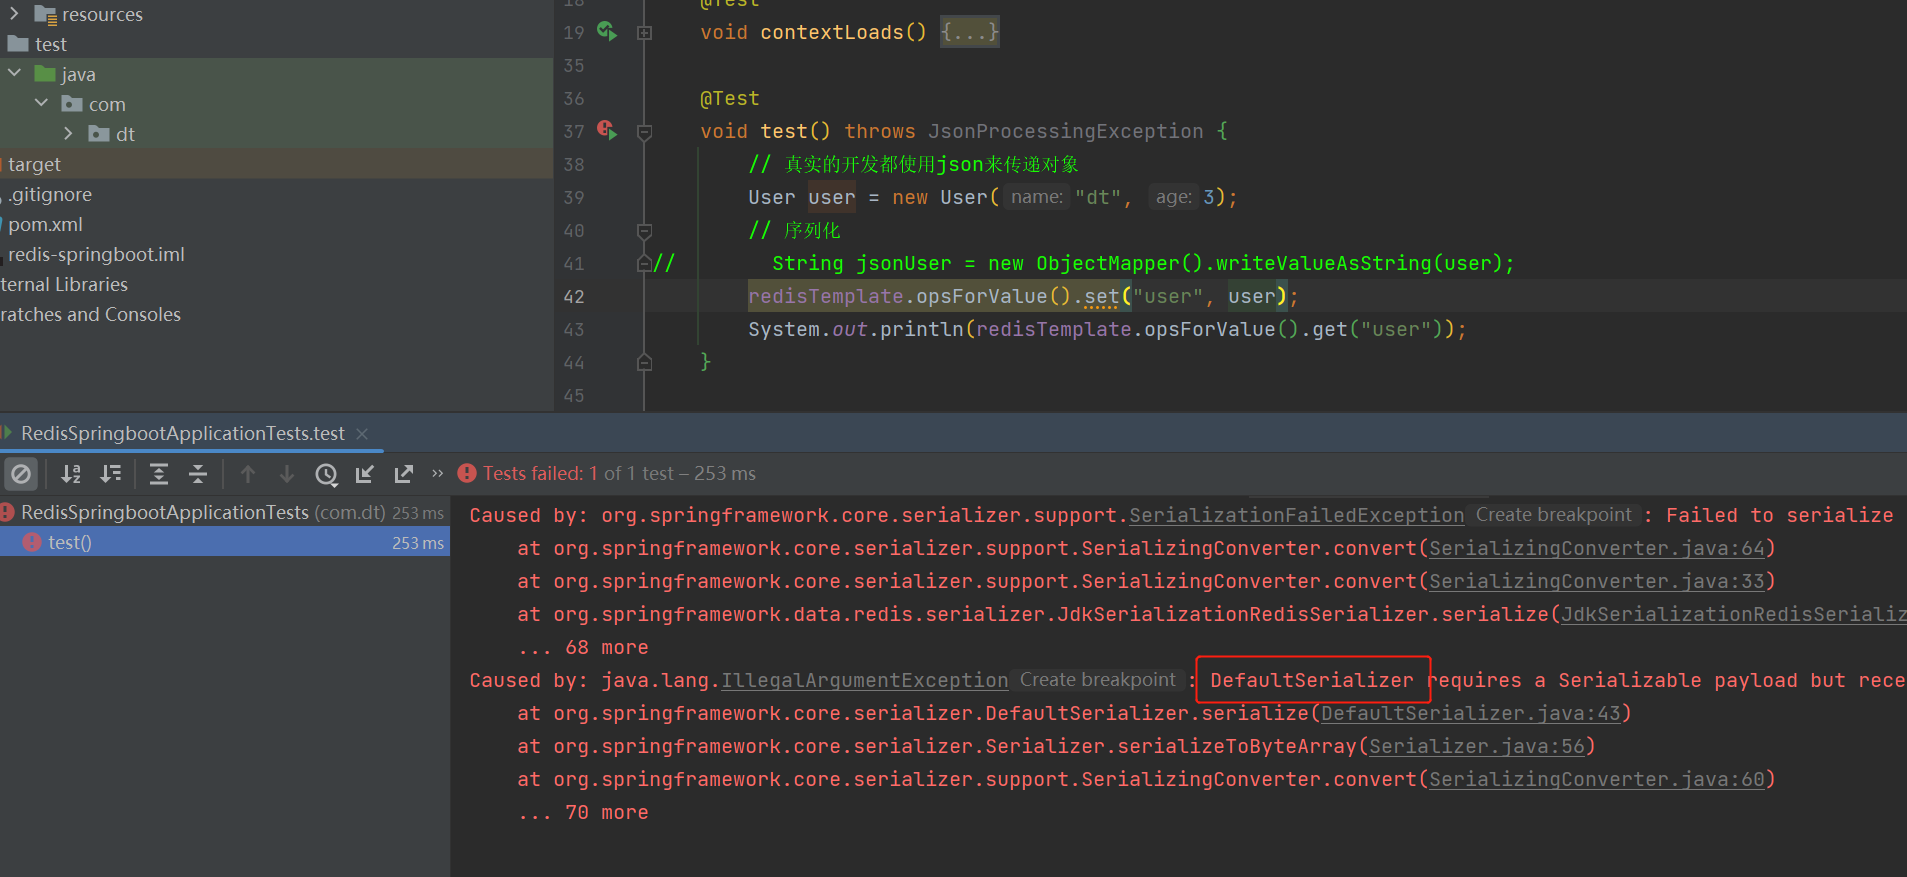Select the test folder in project tree
The height and width of the screenshot is (877, 1907).
tap(50, 44)
